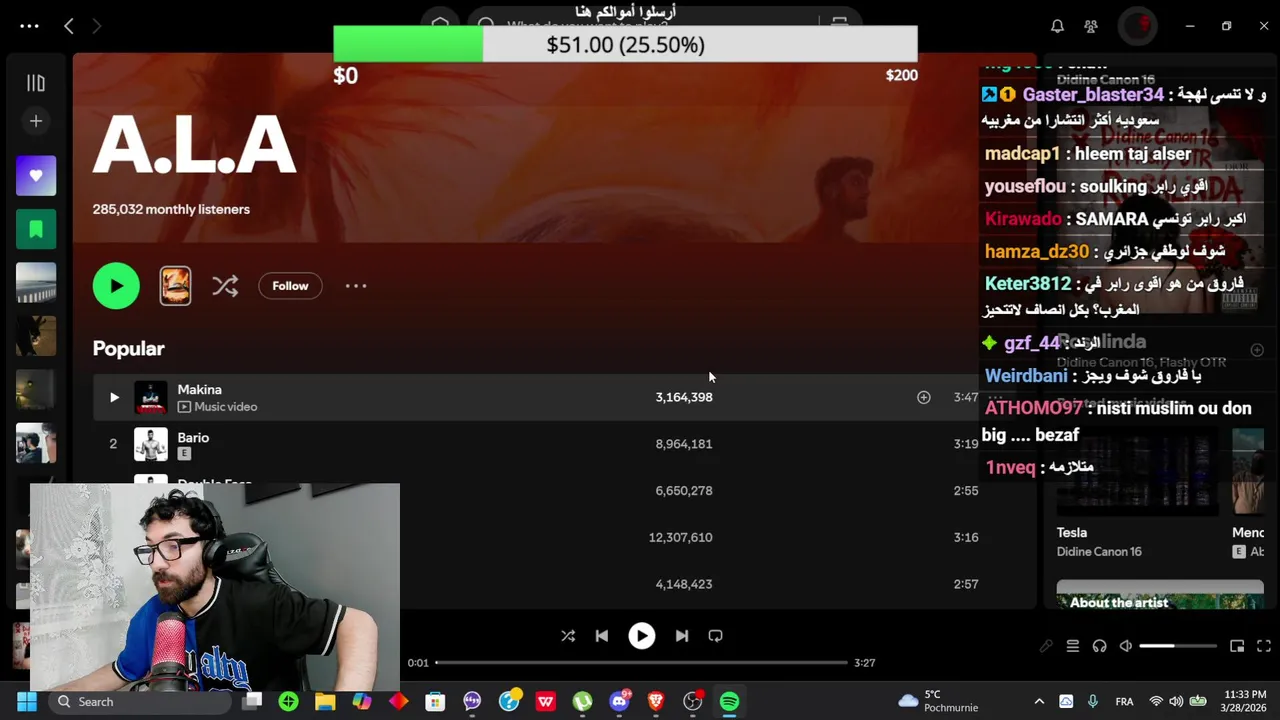
Task: Open the taskbar weather widget
Action: pyautogui.click(x=938, y=701)
